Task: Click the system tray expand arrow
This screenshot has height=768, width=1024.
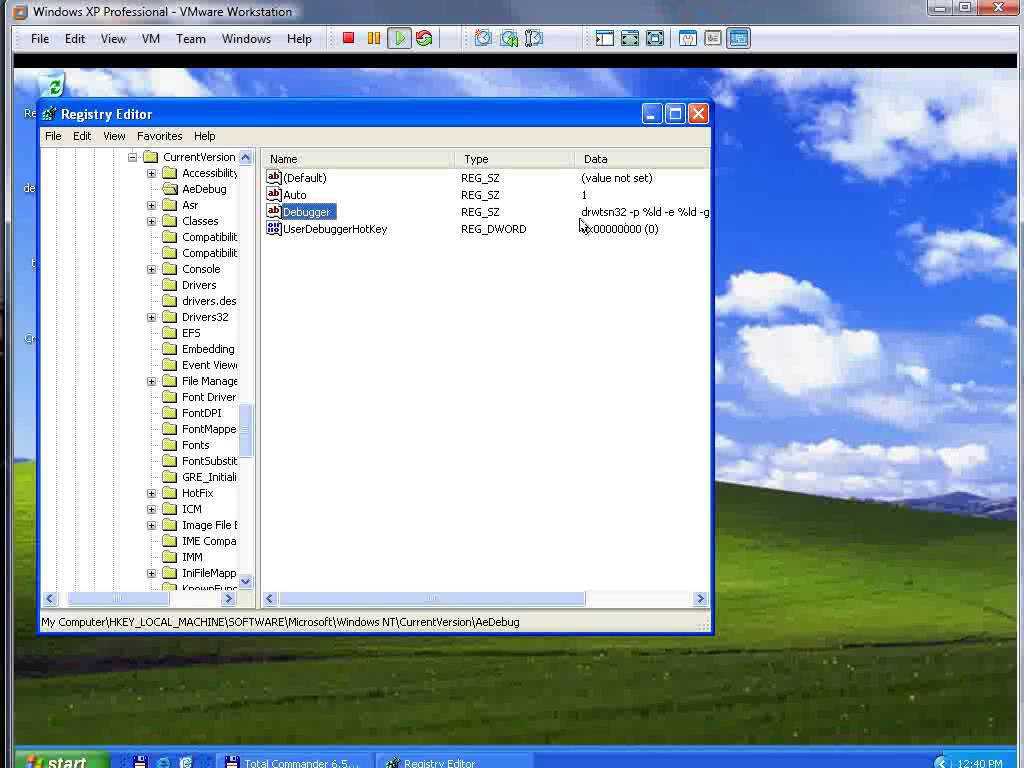Action: [941, 763]
